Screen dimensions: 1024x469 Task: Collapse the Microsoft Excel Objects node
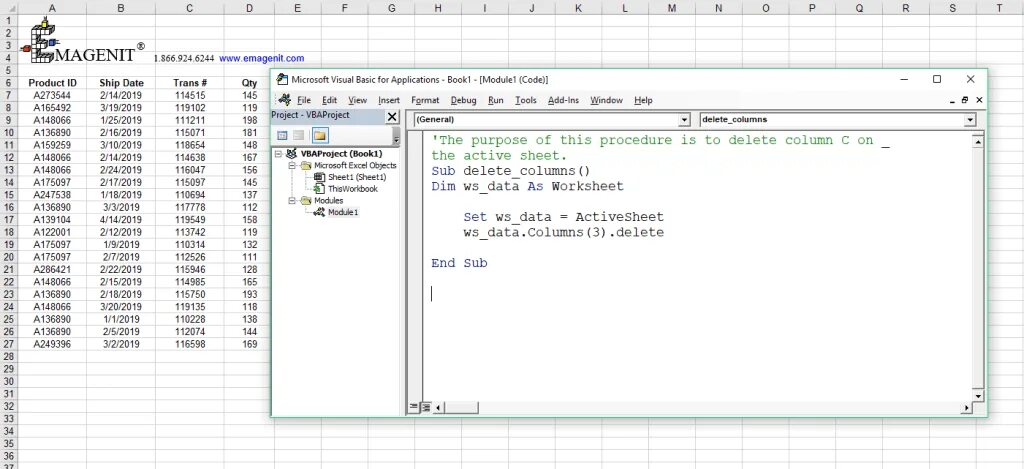[x=292, y=165]
